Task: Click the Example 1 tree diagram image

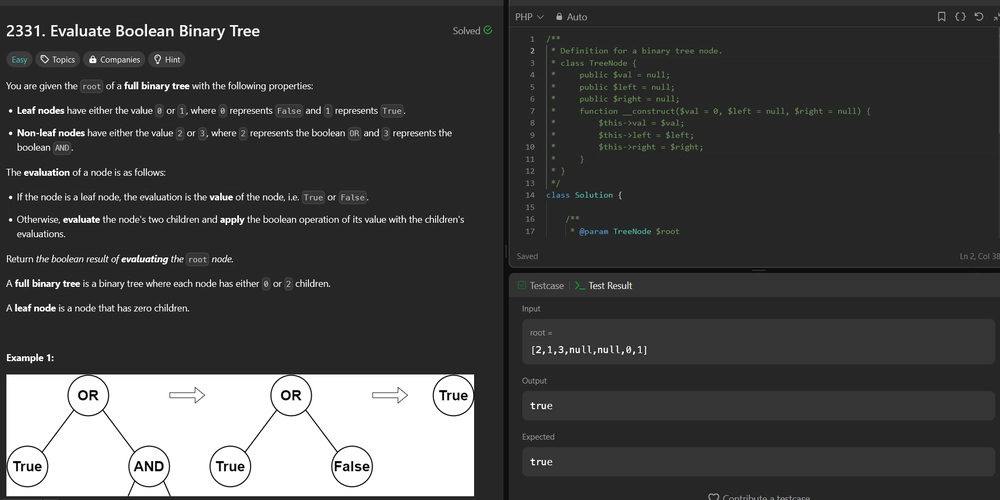Action: [x=240, y=435]
